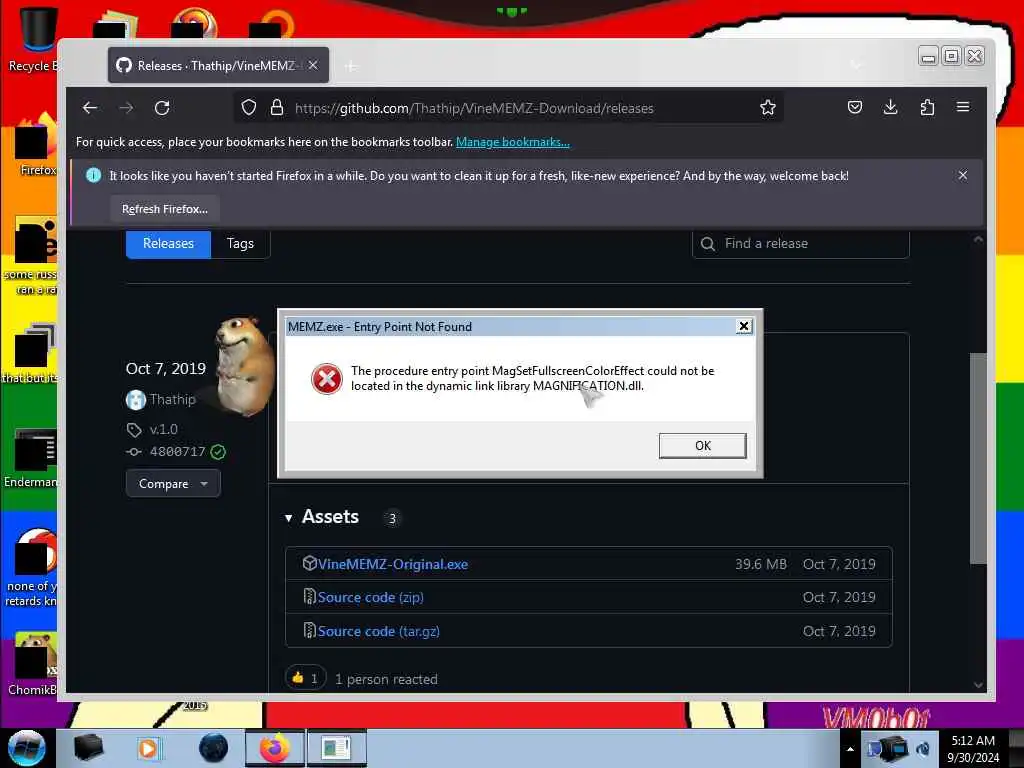1024x768 pixels.
Task: Click the Manage bookmarks link
Action: (513, 142)
